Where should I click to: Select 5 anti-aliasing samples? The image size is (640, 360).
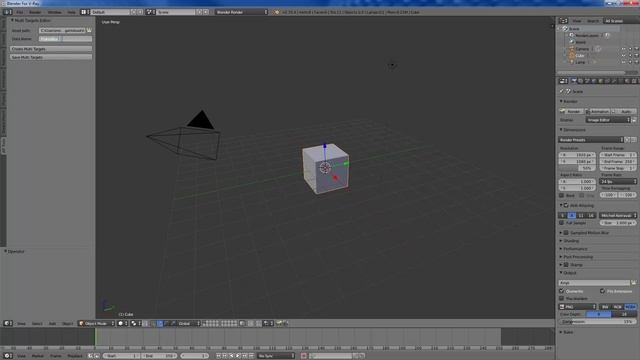coord(562,215)
